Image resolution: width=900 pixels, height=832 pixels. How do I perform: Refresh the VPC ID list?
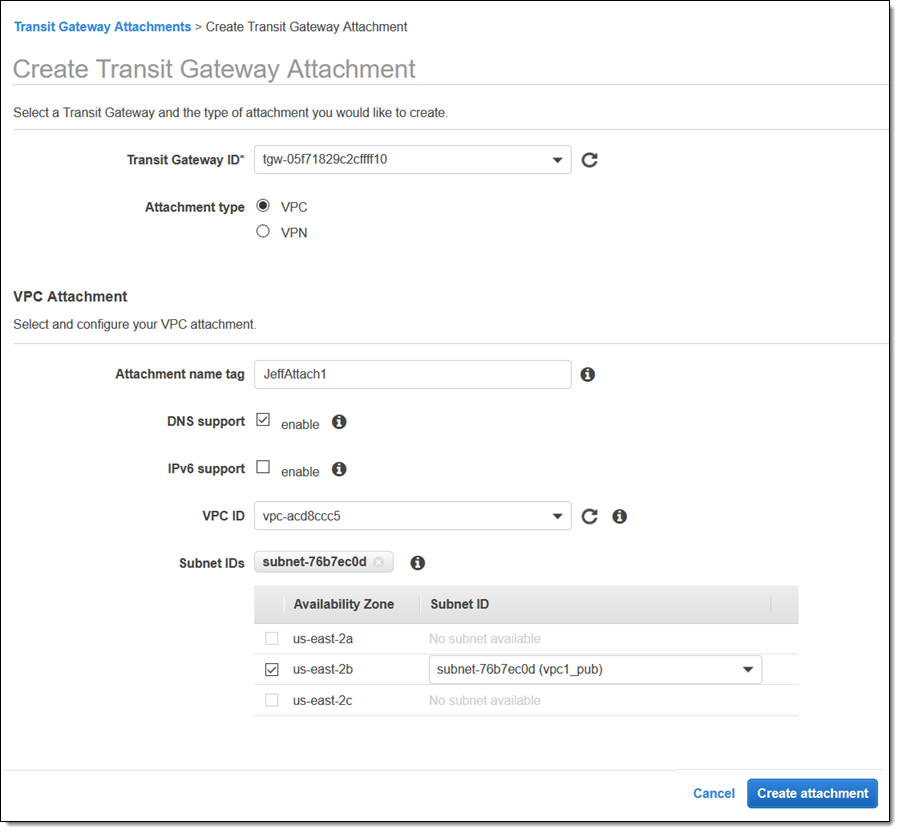coord(589,516)
